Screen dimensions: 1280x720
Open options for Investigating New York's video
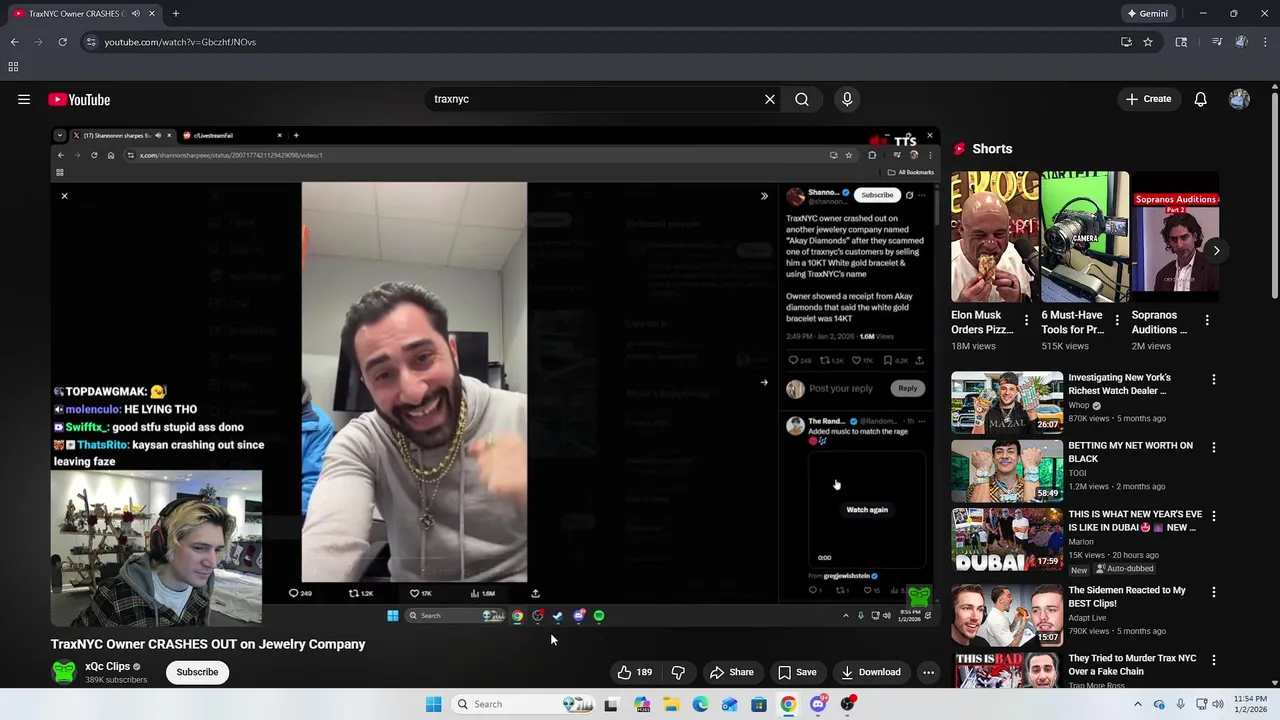(x=1214, y=380)
